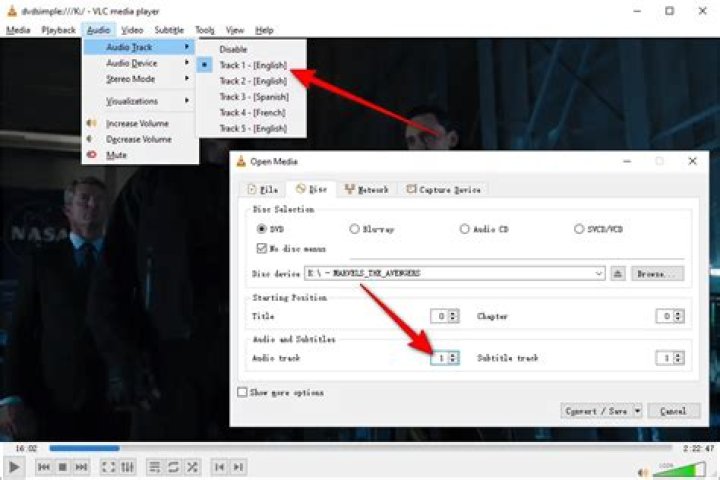Stop playback with the stop button
This screenshot has height=480, width=720.
click(63, 467)
